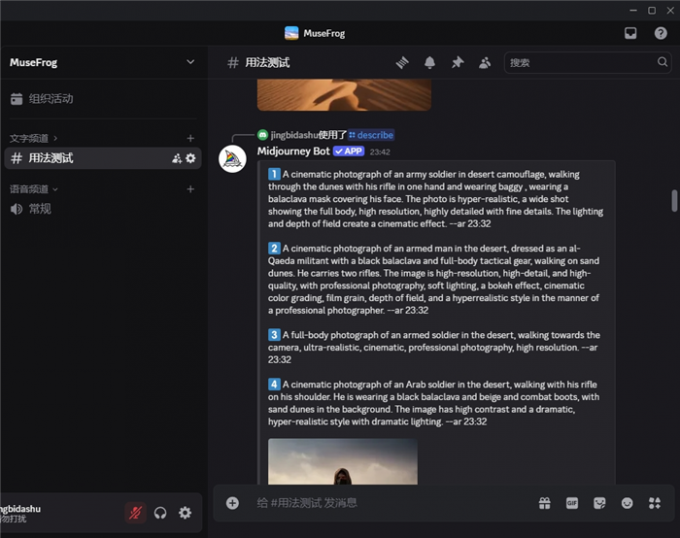Viewport: 680px width, 538px height.
Task: Open 组织活动 events entry
Action: coord(103,99)
